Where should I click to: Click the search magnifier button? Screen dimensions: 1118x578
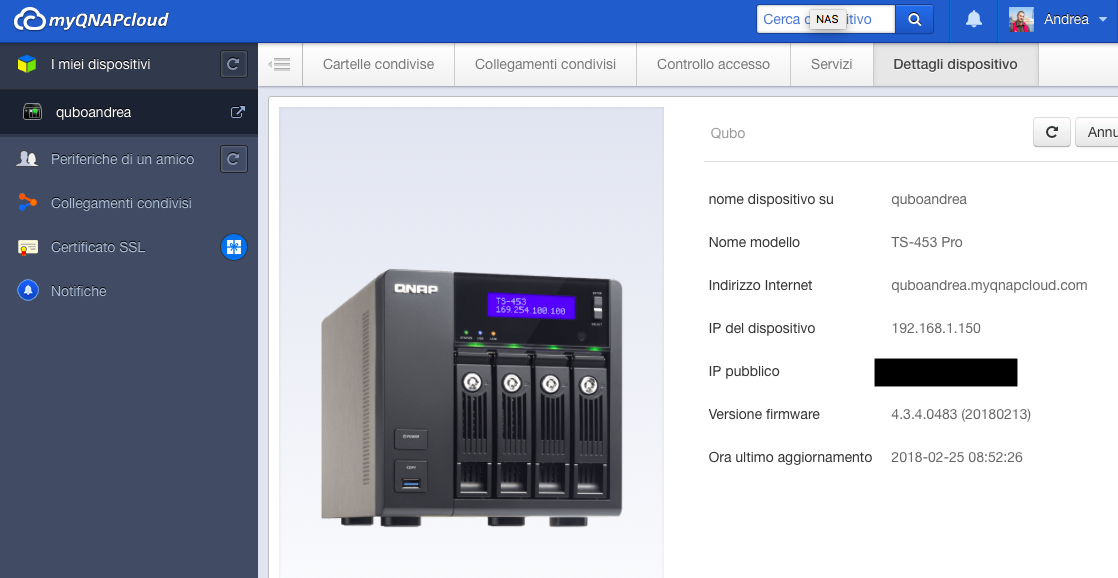coord(914,19)
